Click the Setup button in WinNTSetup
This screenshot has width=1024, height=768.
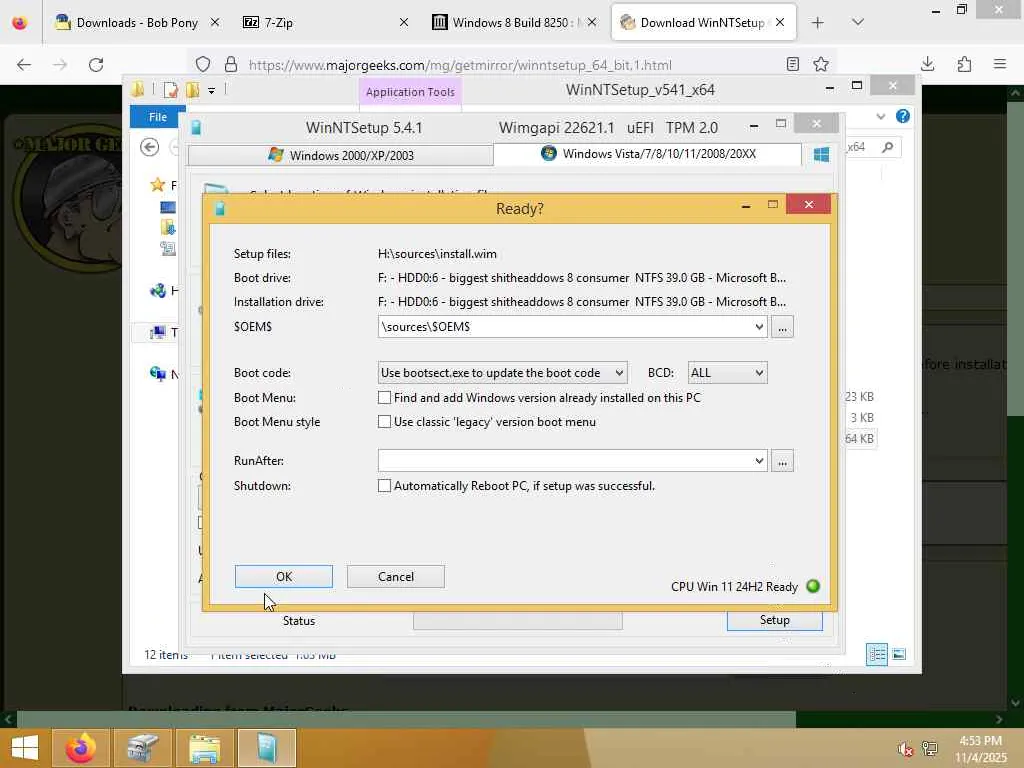click(775, 620)
